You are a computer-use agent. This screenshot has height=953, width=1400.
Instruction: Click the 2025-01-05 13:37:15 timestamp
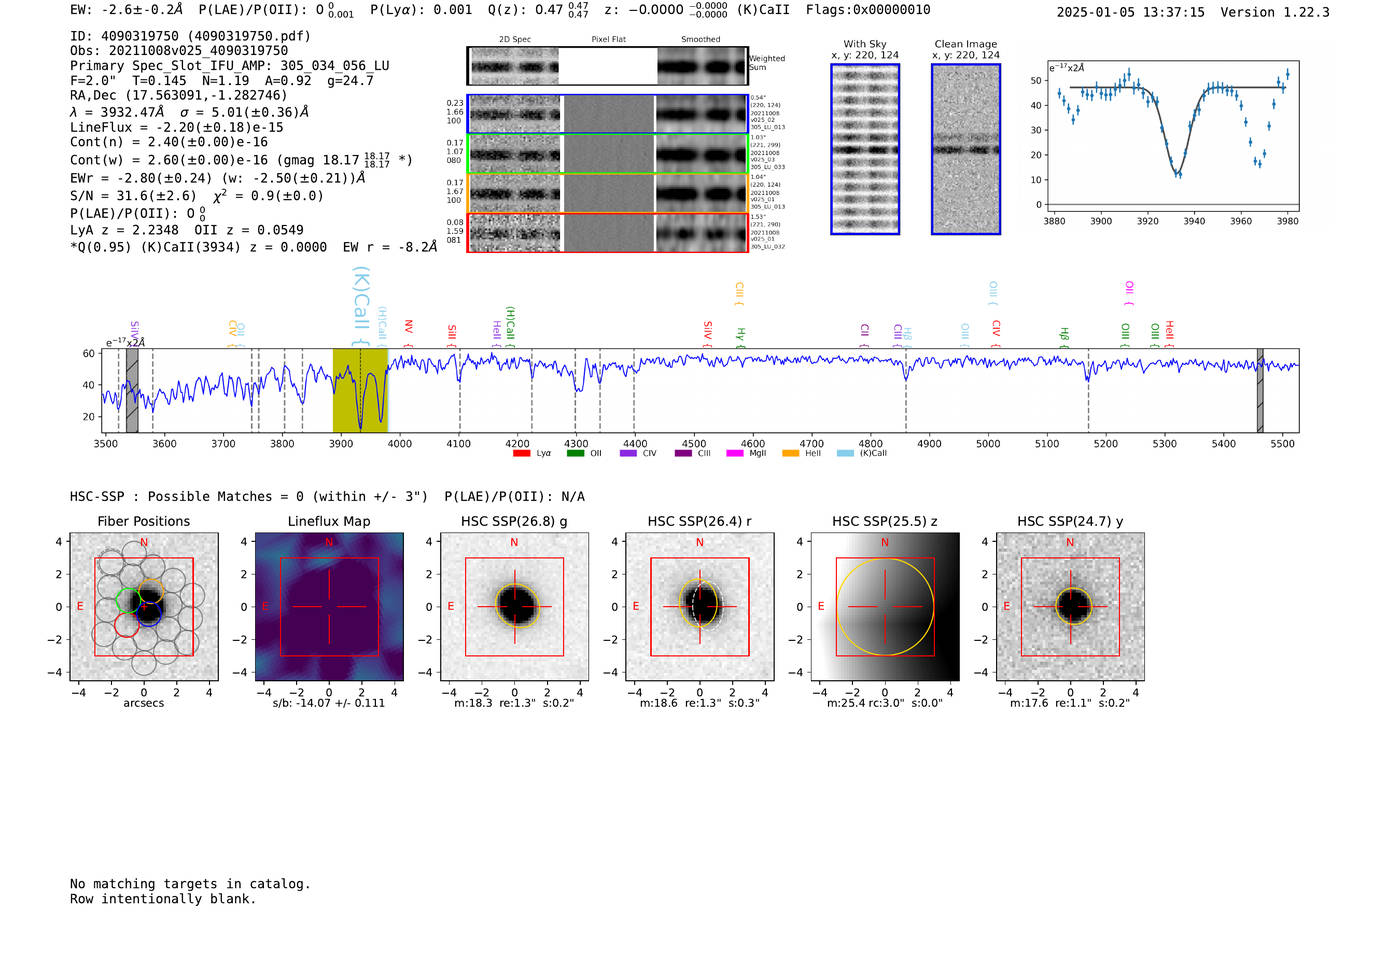[1131, 12]
